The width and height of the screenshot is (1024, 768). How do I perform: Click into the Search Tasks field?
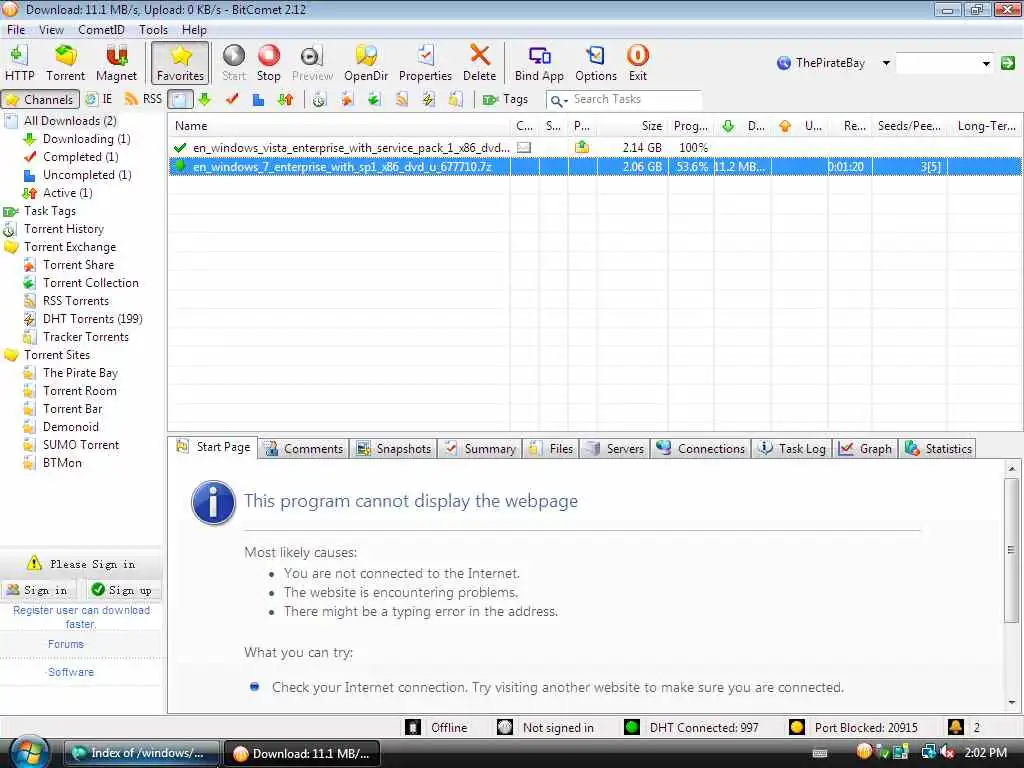click(636, 99)
